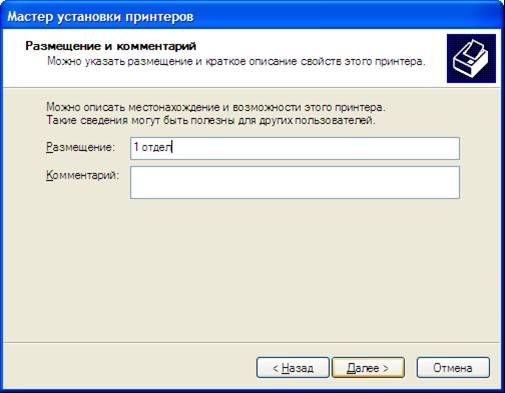The image size is (505, 393).
Task: Click the Далее > button
Action: click(368, 368)
